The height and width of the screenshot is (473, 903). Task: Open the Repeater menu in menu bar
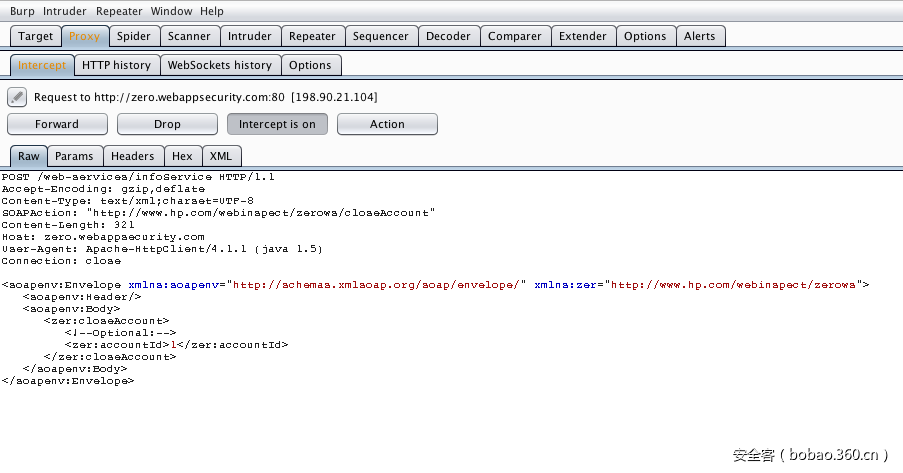point(119,11)
